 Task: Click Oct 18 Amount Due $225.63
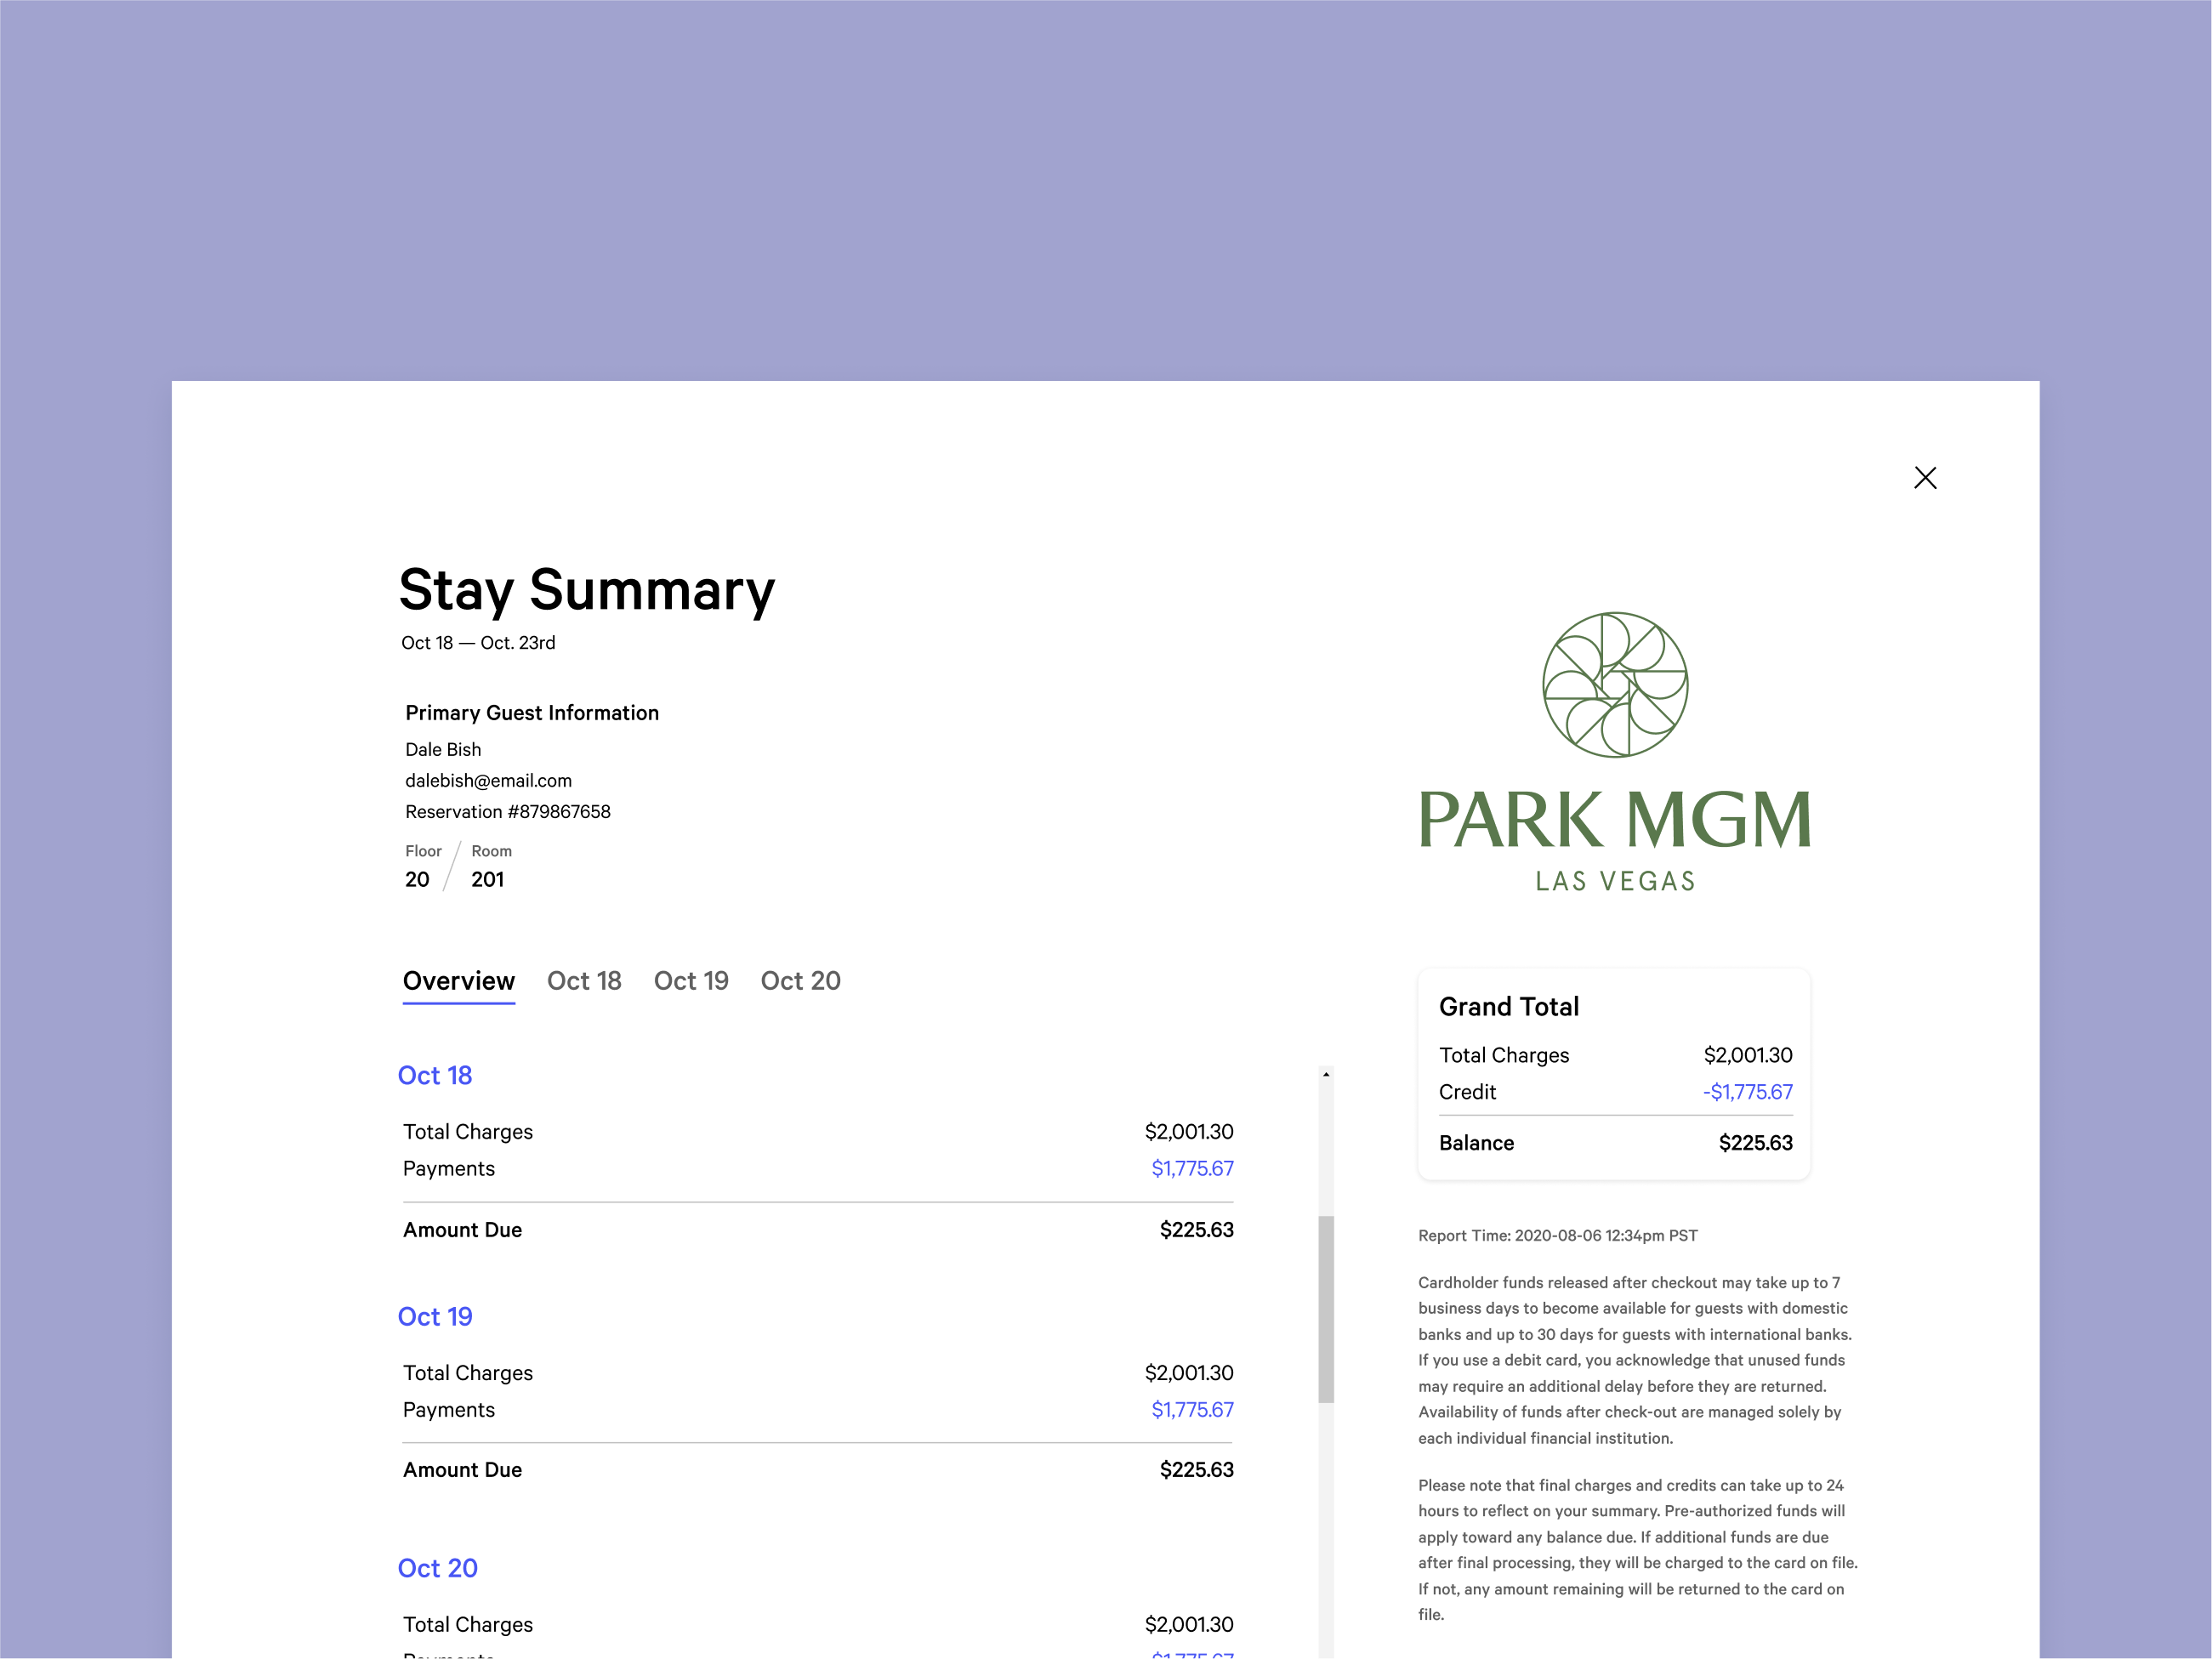coord(1197,1230)
